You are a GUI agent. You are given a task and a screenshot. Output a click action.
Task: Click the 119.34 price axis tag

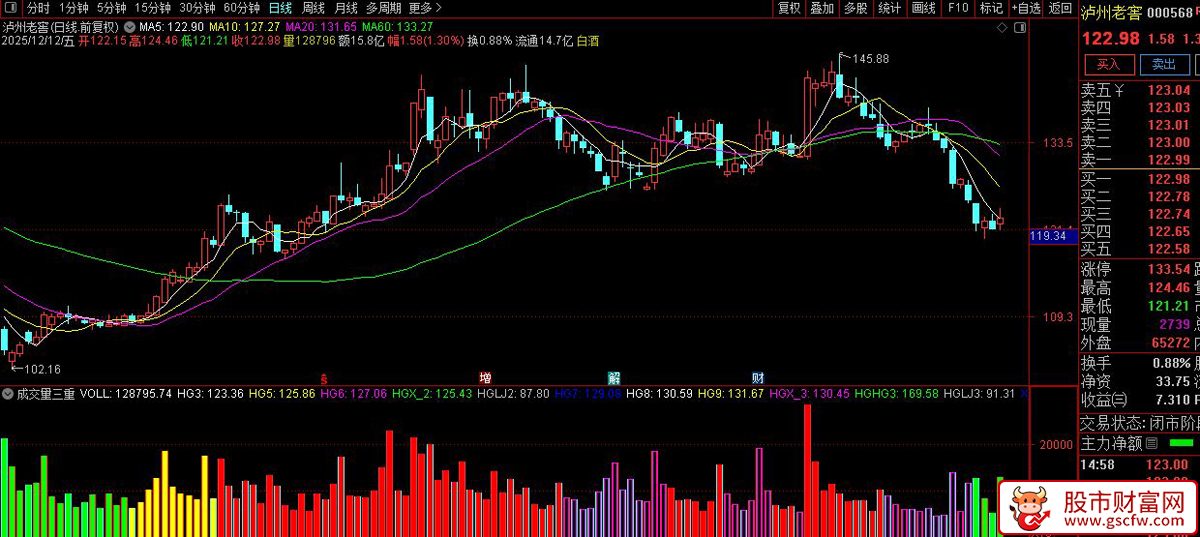pyautogui.click(x=1053, y=236)
